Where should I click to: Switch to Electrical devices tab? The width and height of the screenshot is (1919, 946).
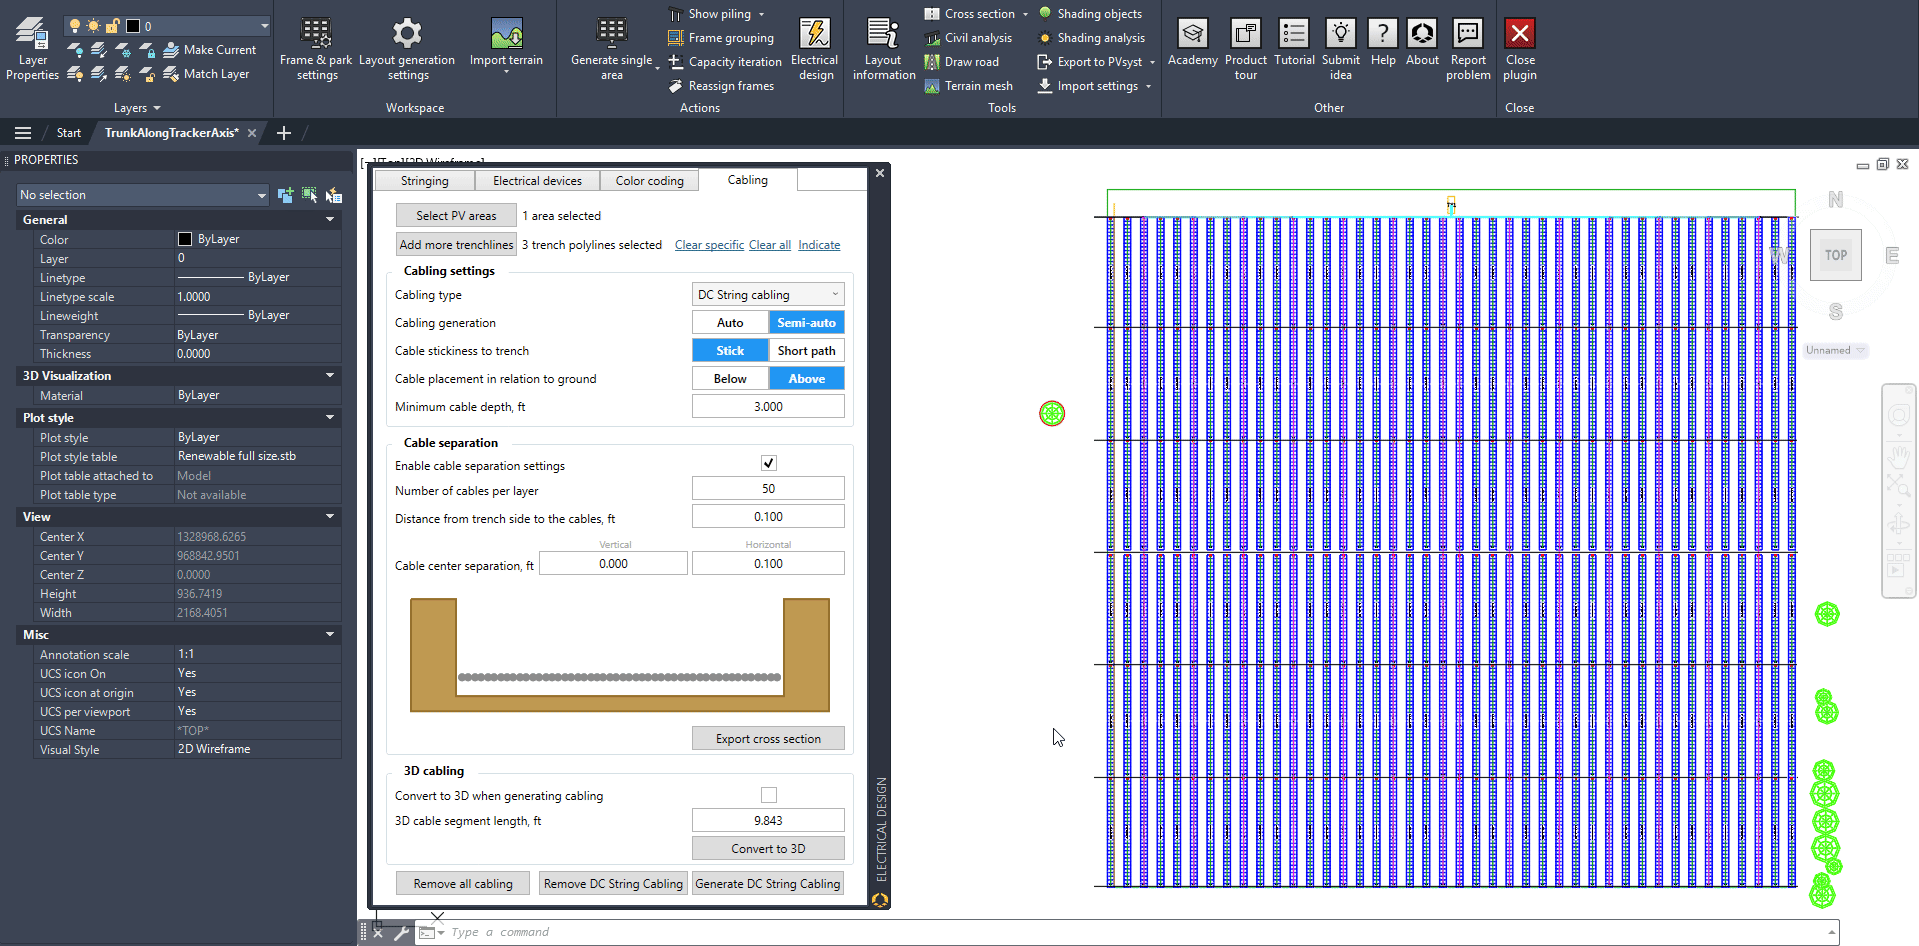click(x=537, y=181)
